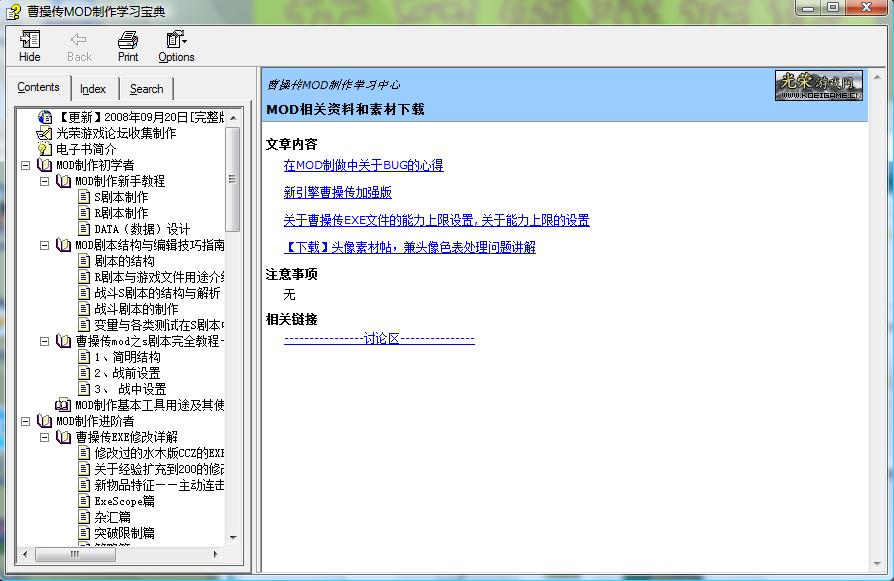Image resolution: width=894 pixels, height=581 pixels.
Task: Click the content pane scroll-down arrow
Action: (x=877, y=564)
